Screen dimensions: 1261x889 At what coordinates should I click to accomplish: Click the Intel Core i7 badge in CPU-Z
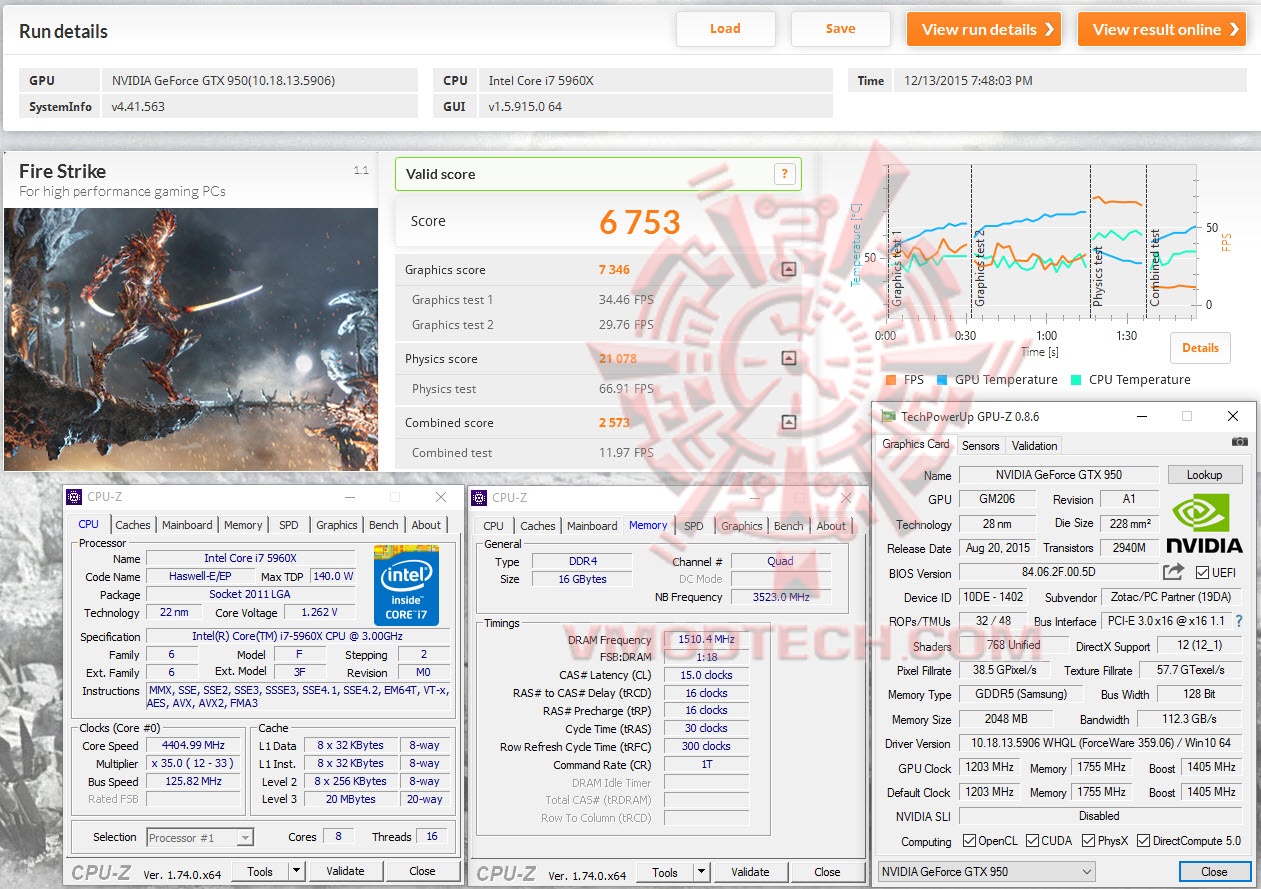[406, 585]
